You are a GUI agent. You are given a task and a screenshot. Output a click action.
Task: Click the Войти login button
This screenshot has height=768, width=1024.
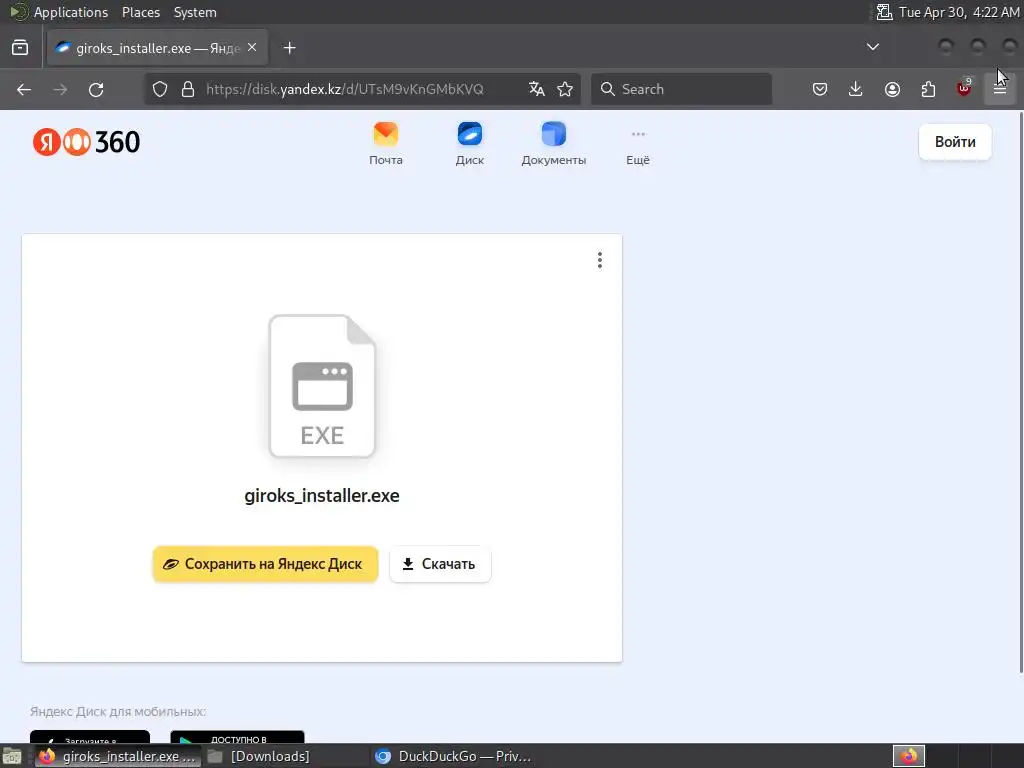955,142
